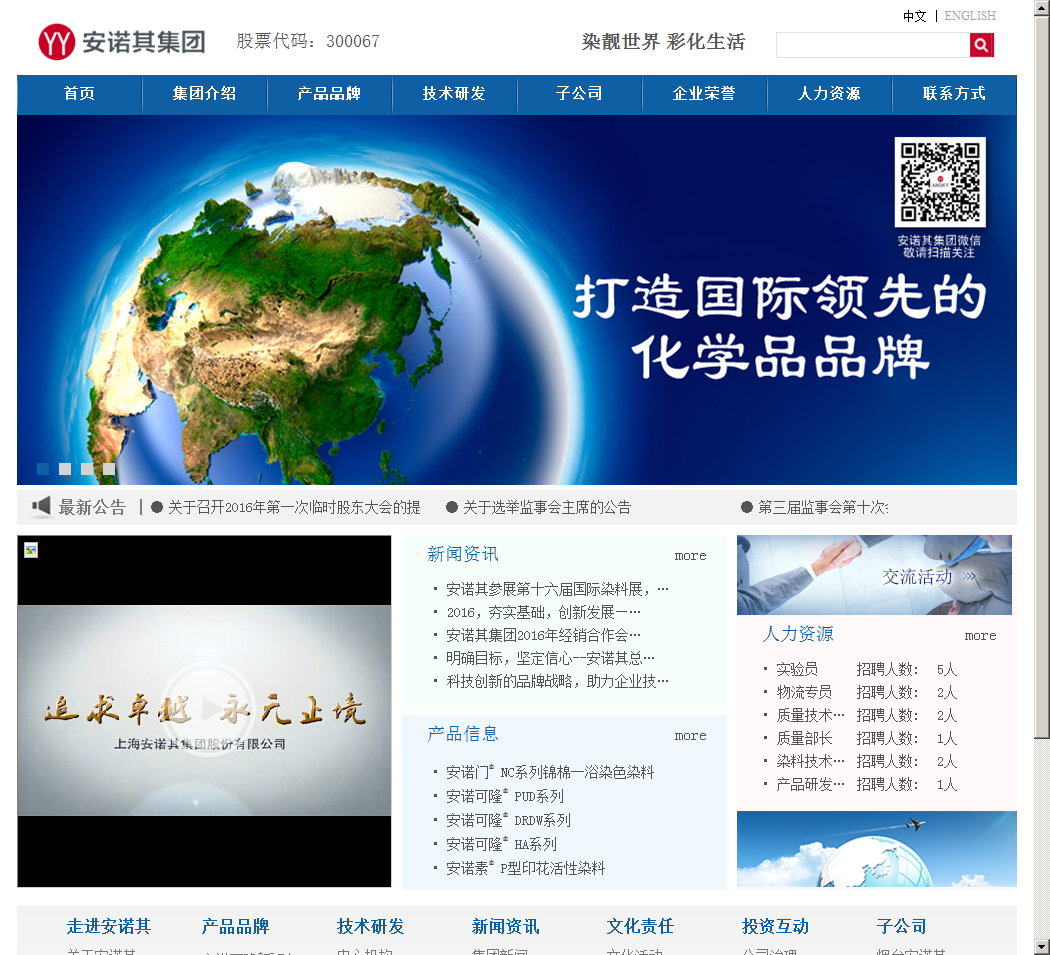The height and width of the screenshot is (955, 1050).
Task: Open news 明确目标,坚定信心
Action: (x=550, y=658)
